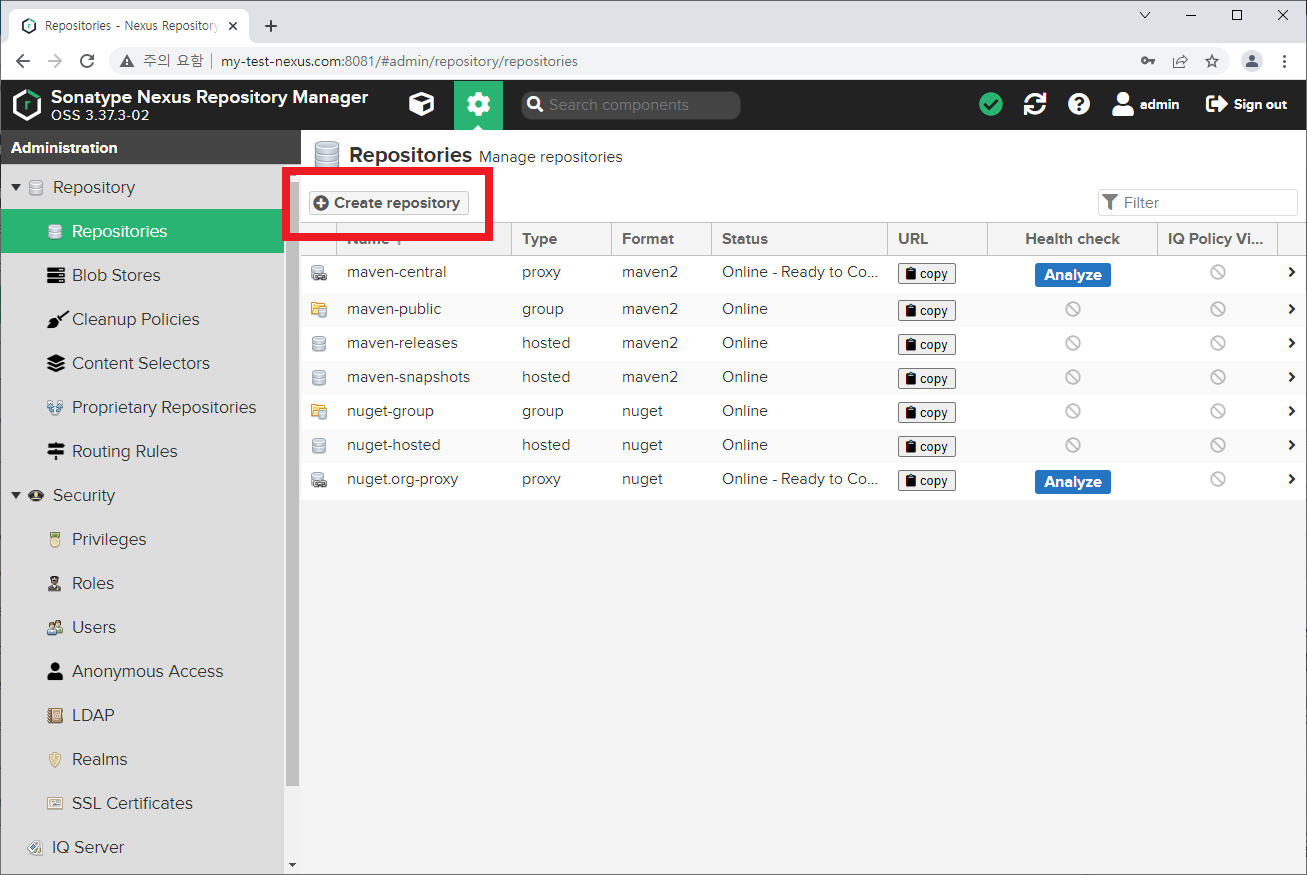Copy URL of maven-public repository
This screenshot has height=875, width=1307.
(x=926, y=311)
